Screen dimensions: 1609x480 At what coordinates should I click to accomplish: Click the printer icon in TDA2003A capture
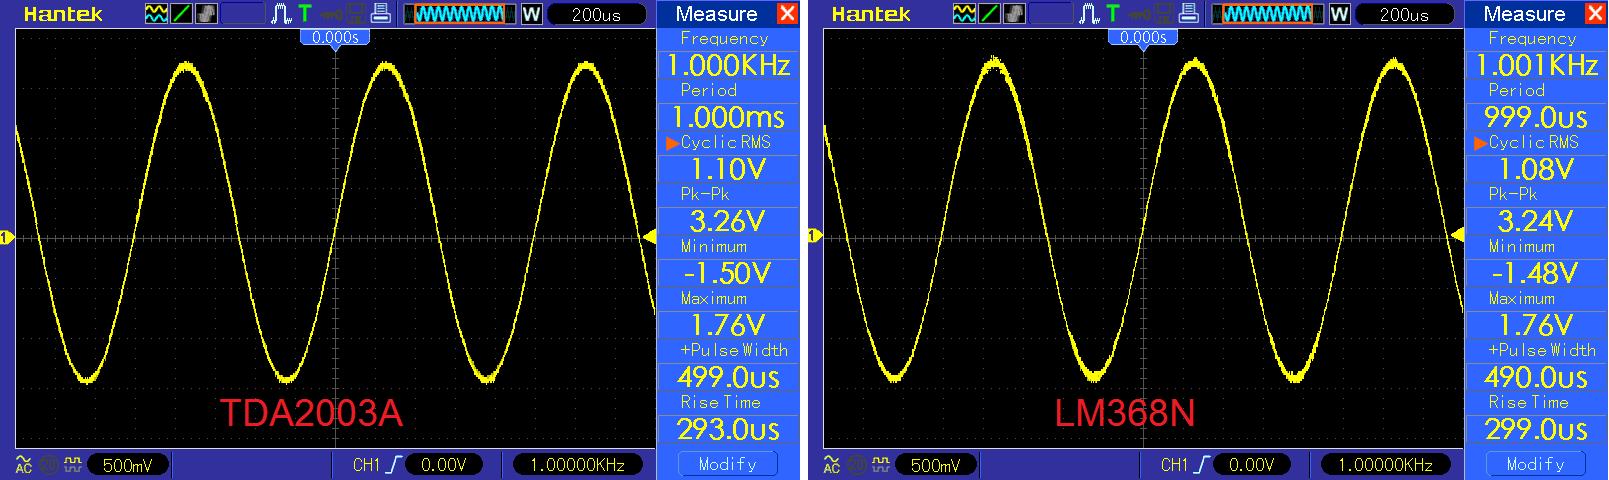click(380, 14)
